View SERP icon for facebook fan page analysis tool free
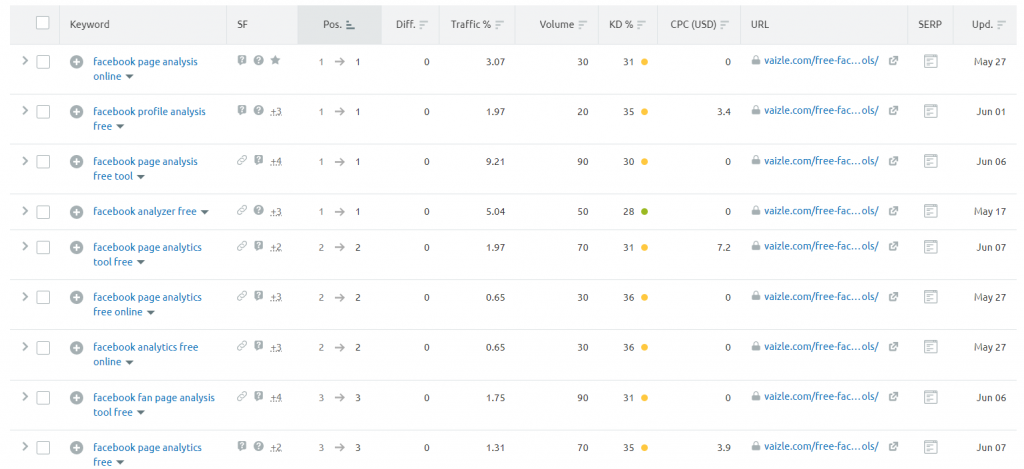1024x469 pixels. point(931,397)
